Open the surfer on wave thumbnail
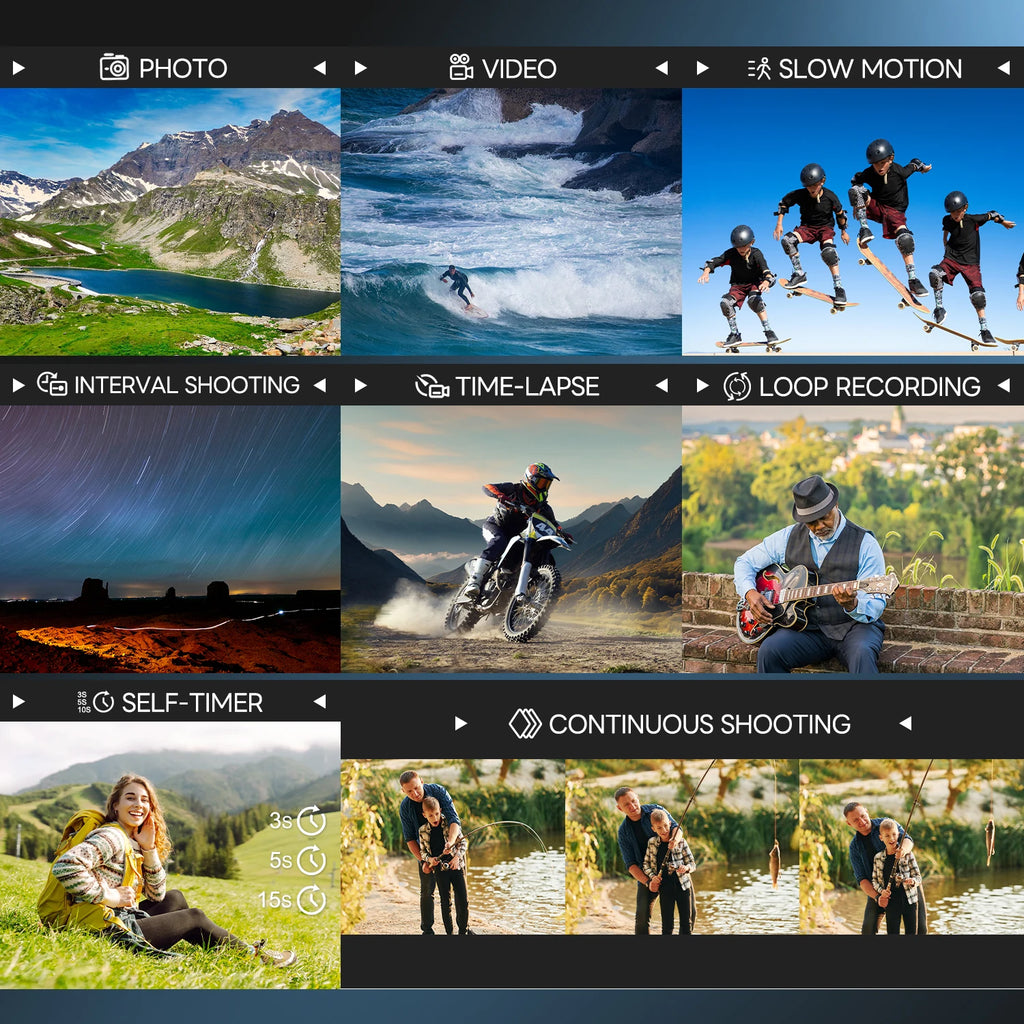The width and height of the screenshot is (1024, 1024). (x=511, y=222)
